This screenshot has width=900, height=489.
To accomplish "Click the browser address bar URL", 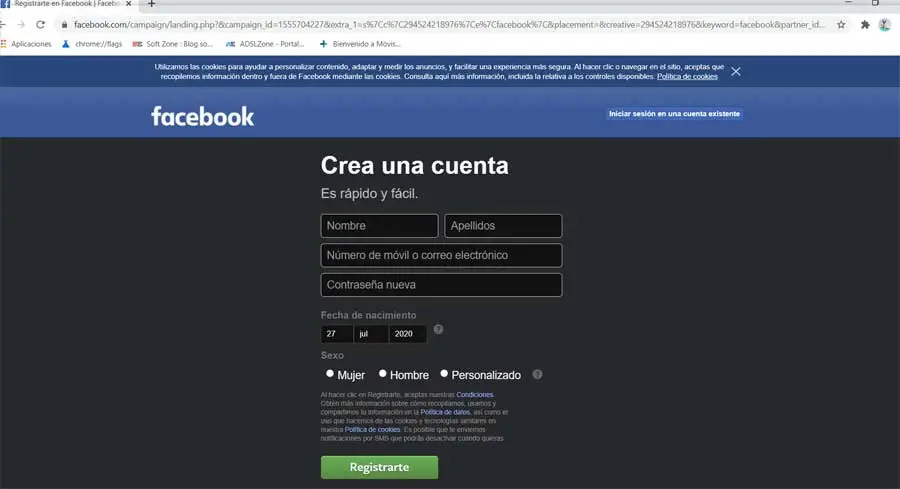I will pyautogui.click(x=449, y=25).
